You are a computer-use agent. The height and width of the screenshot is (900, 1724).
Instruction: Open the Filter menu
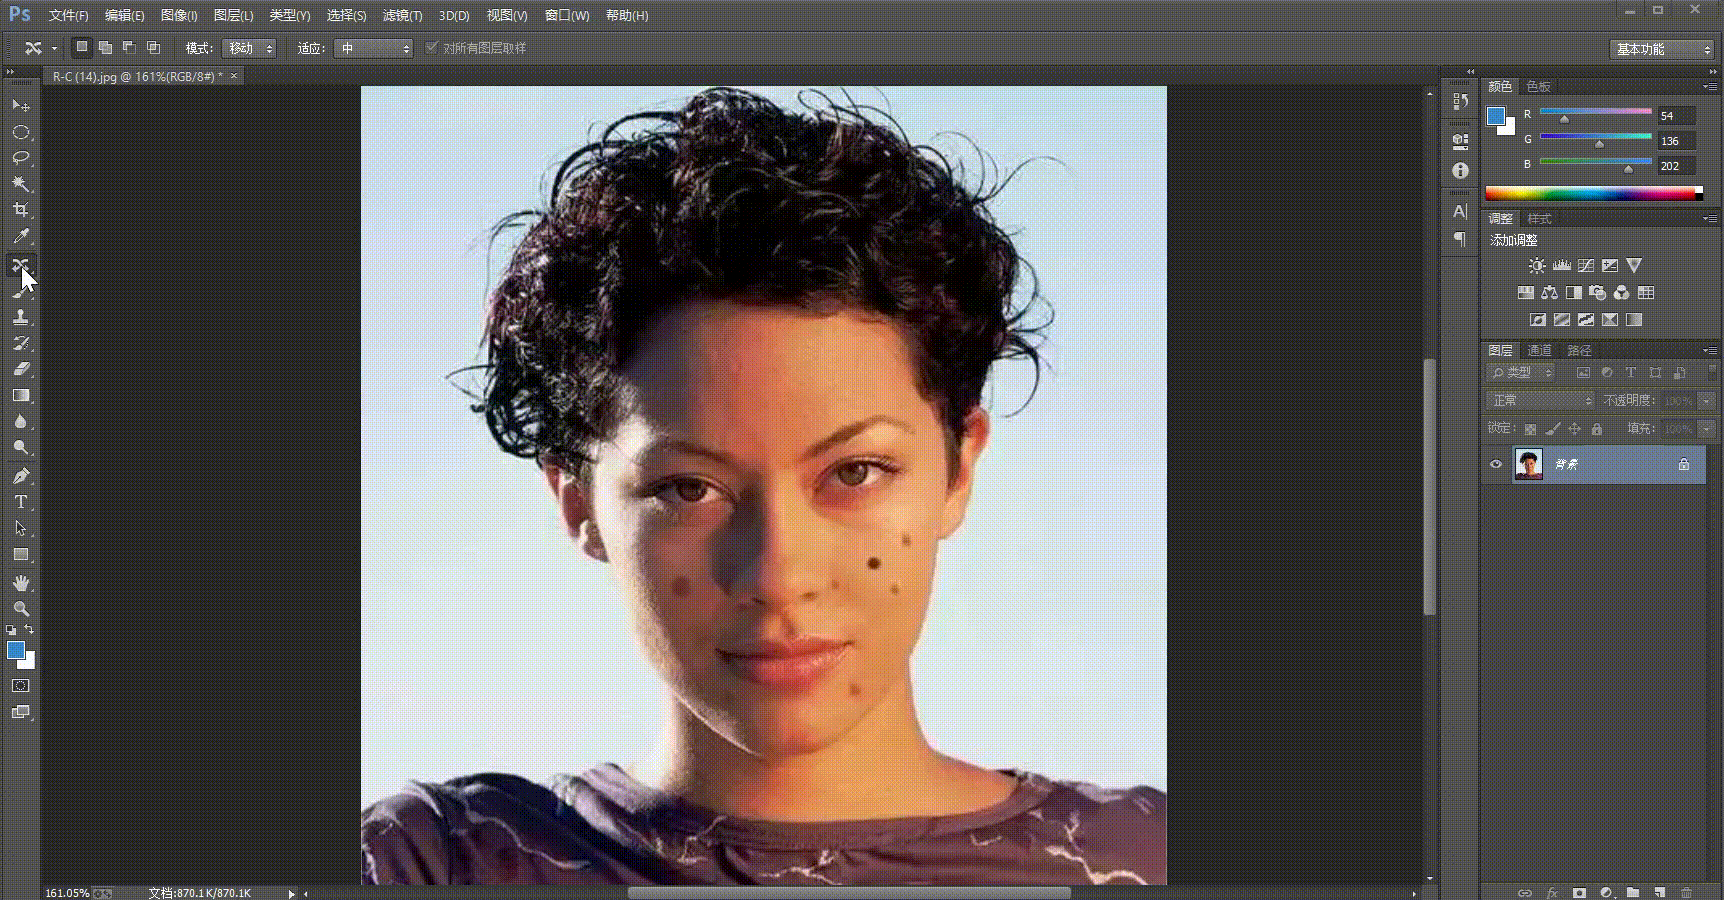pyautogui.click(x=402, y=16)
